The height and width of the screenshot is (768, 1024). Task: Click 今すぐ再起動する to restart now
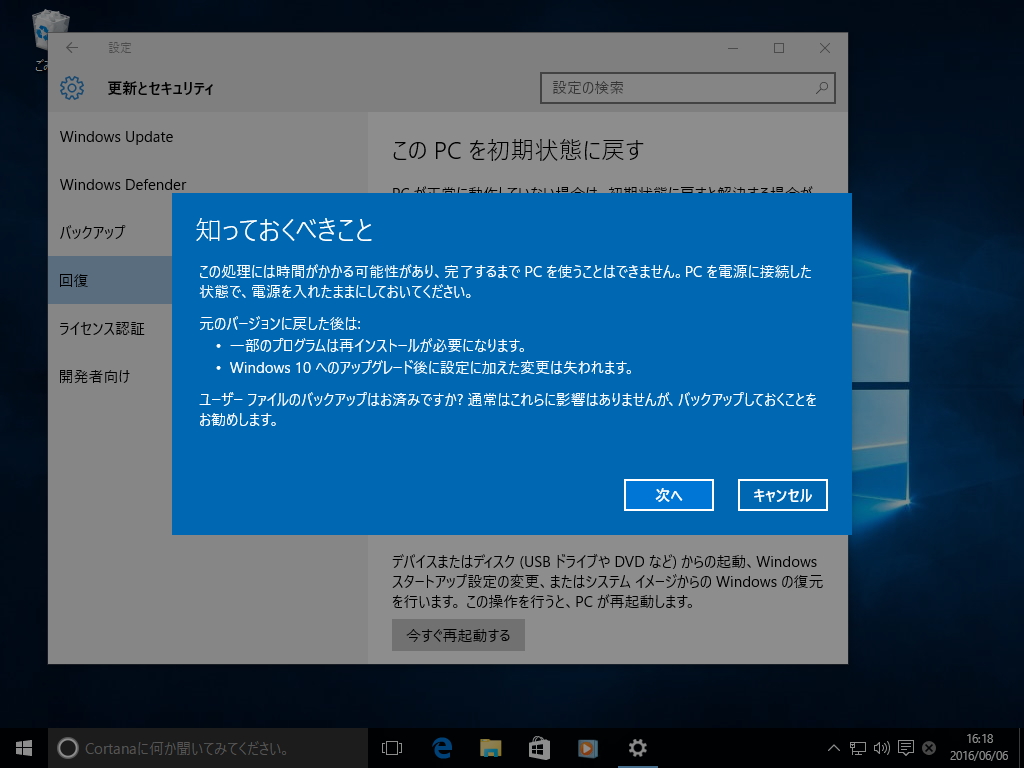(x=458, y=634)
